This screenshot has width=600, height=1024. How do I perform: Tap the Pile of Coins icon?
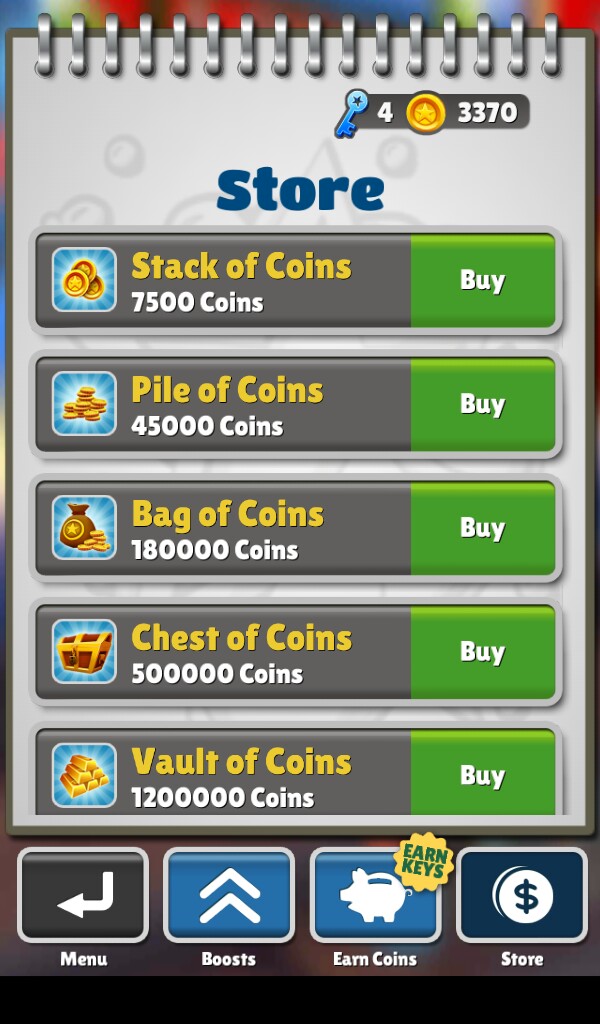coord(84,404)
